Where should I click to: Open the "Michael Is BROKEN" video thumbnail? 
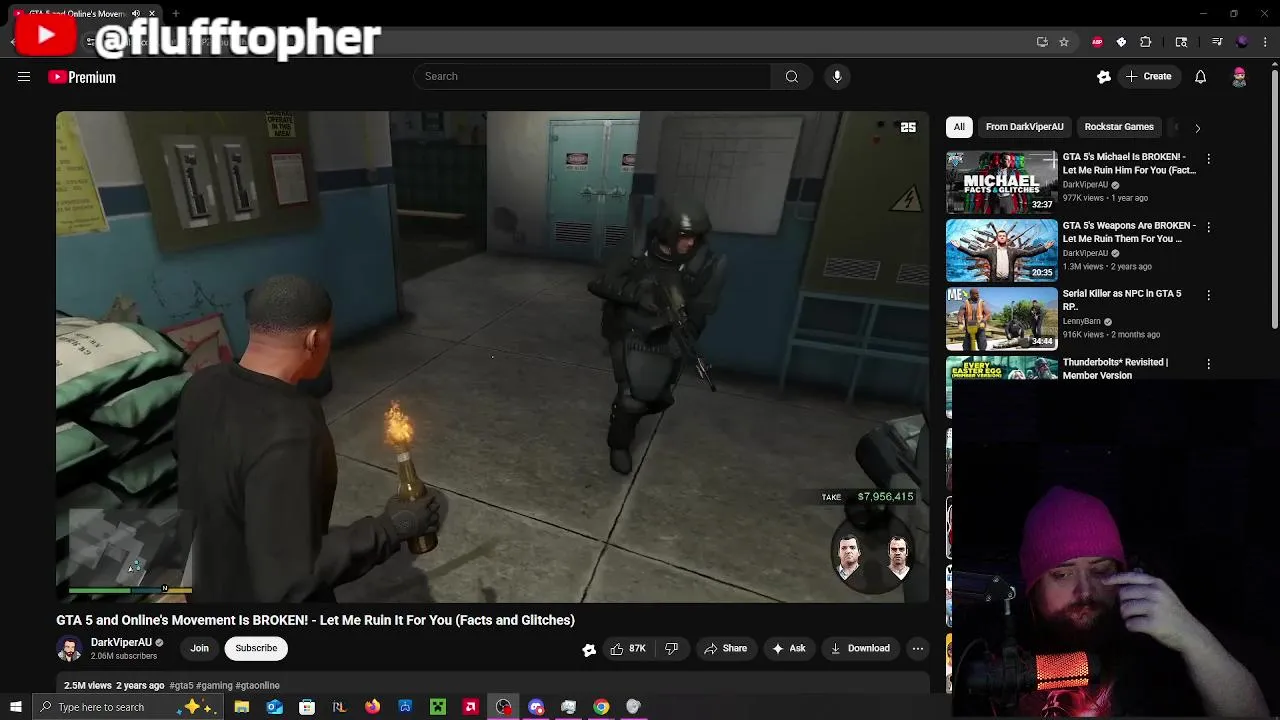[x=1001, y=182]
